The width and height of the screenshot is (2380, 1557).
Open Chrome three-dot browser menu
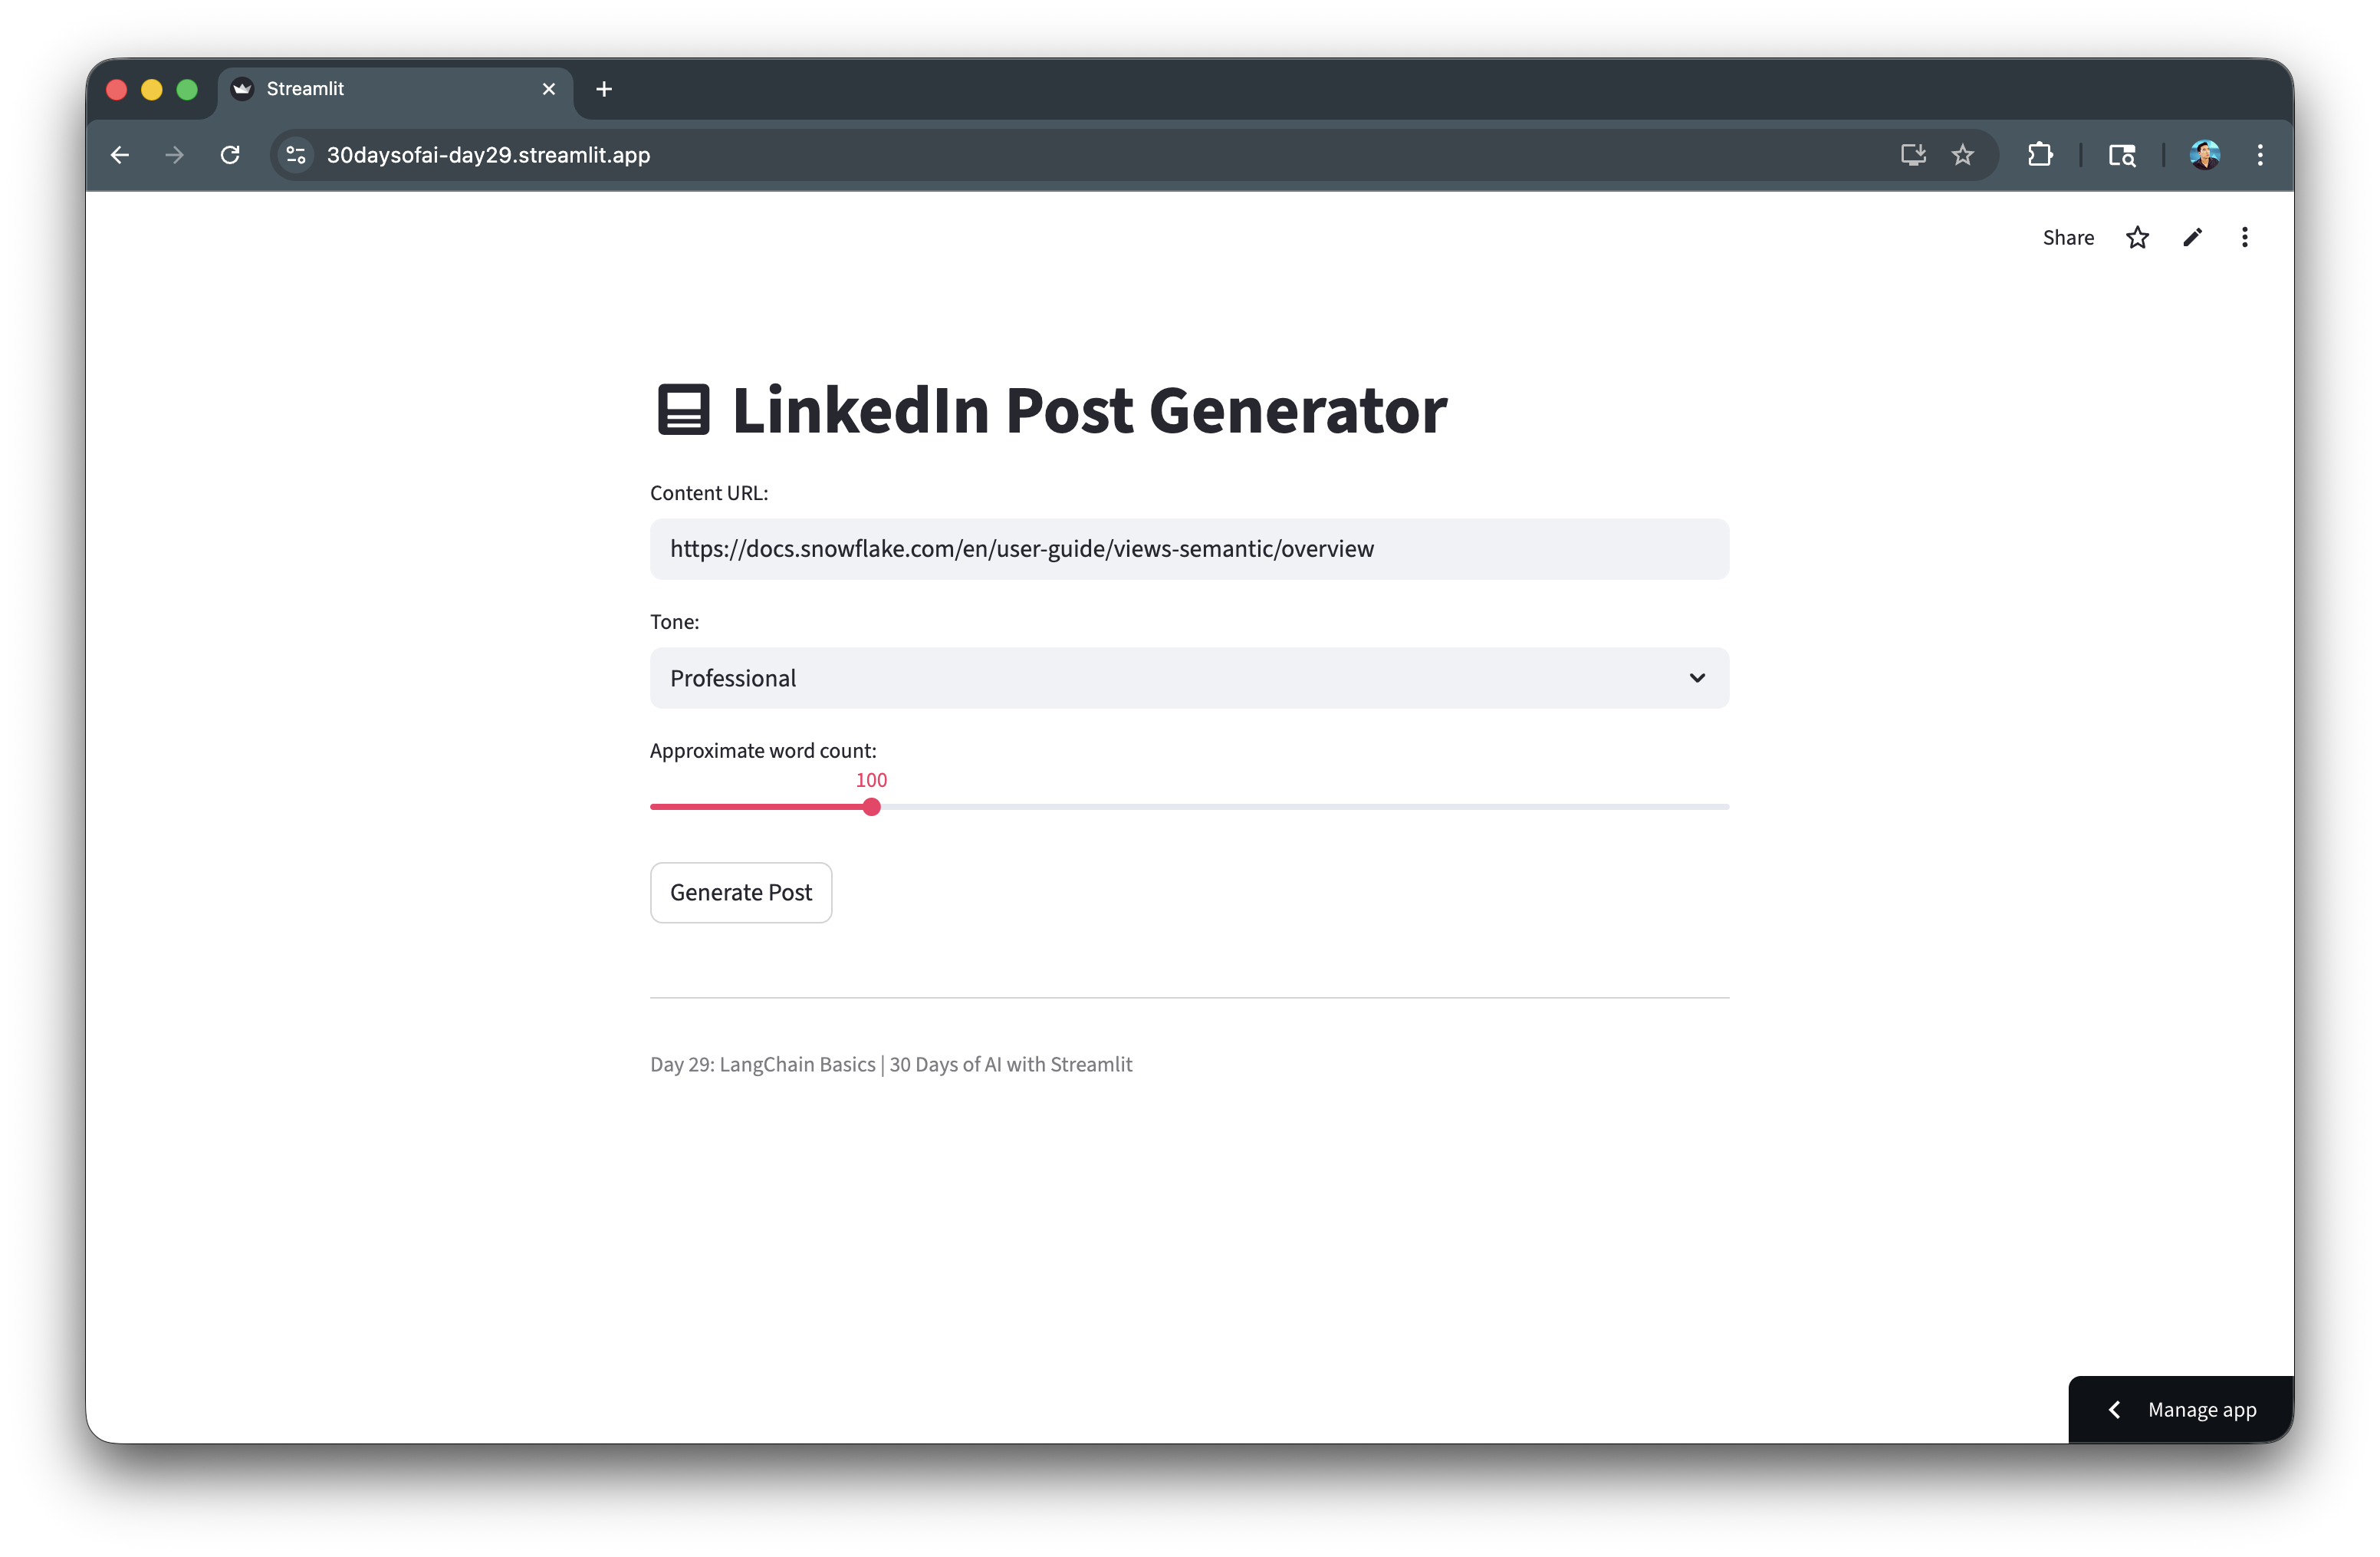[x=2260, y=155]
